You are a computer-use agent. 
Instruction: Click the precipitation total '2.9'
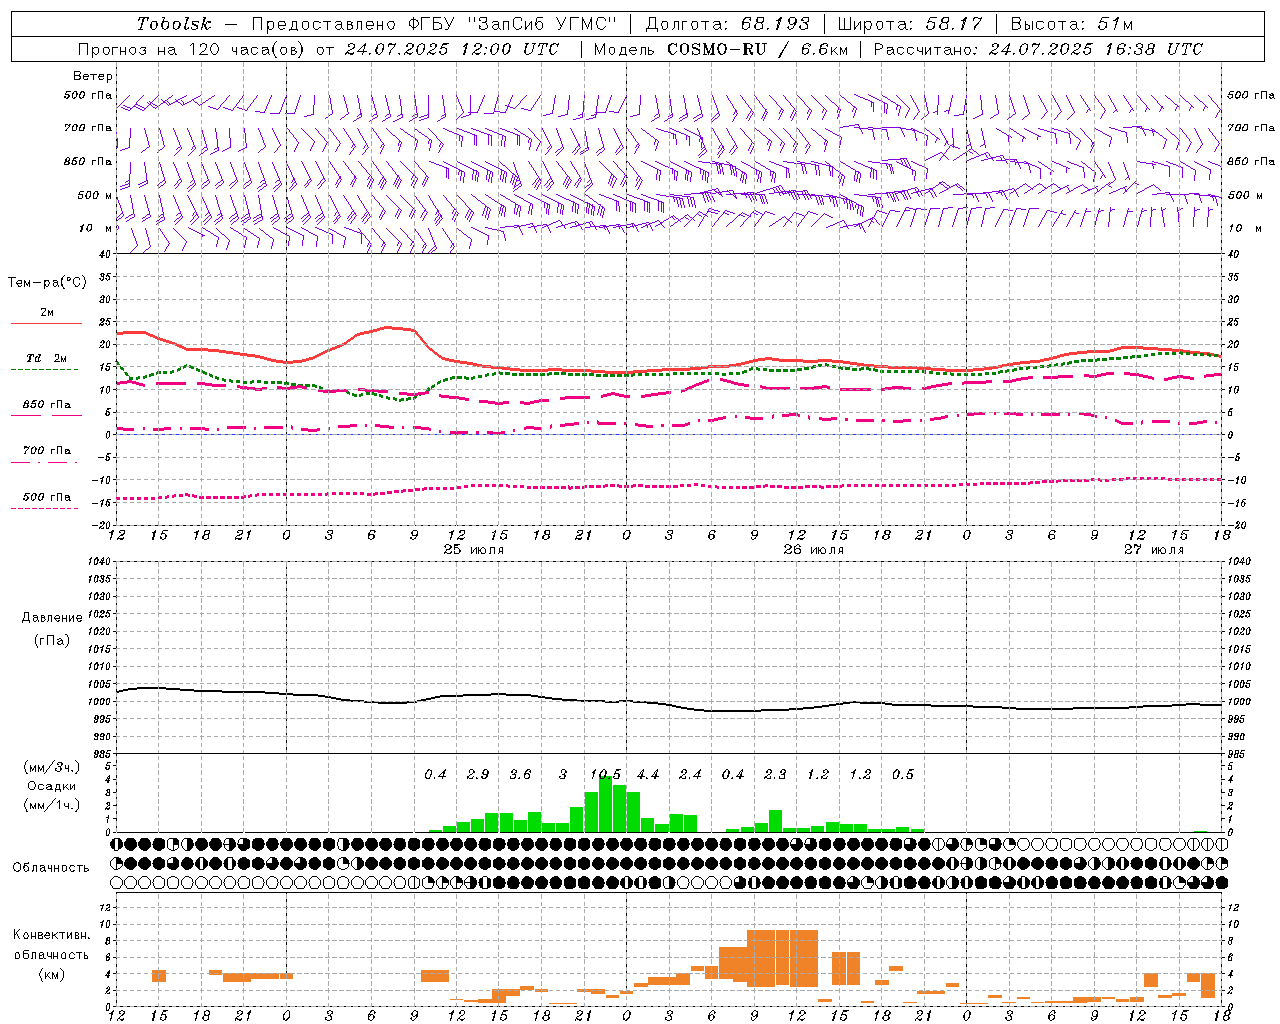click(478, 775)
